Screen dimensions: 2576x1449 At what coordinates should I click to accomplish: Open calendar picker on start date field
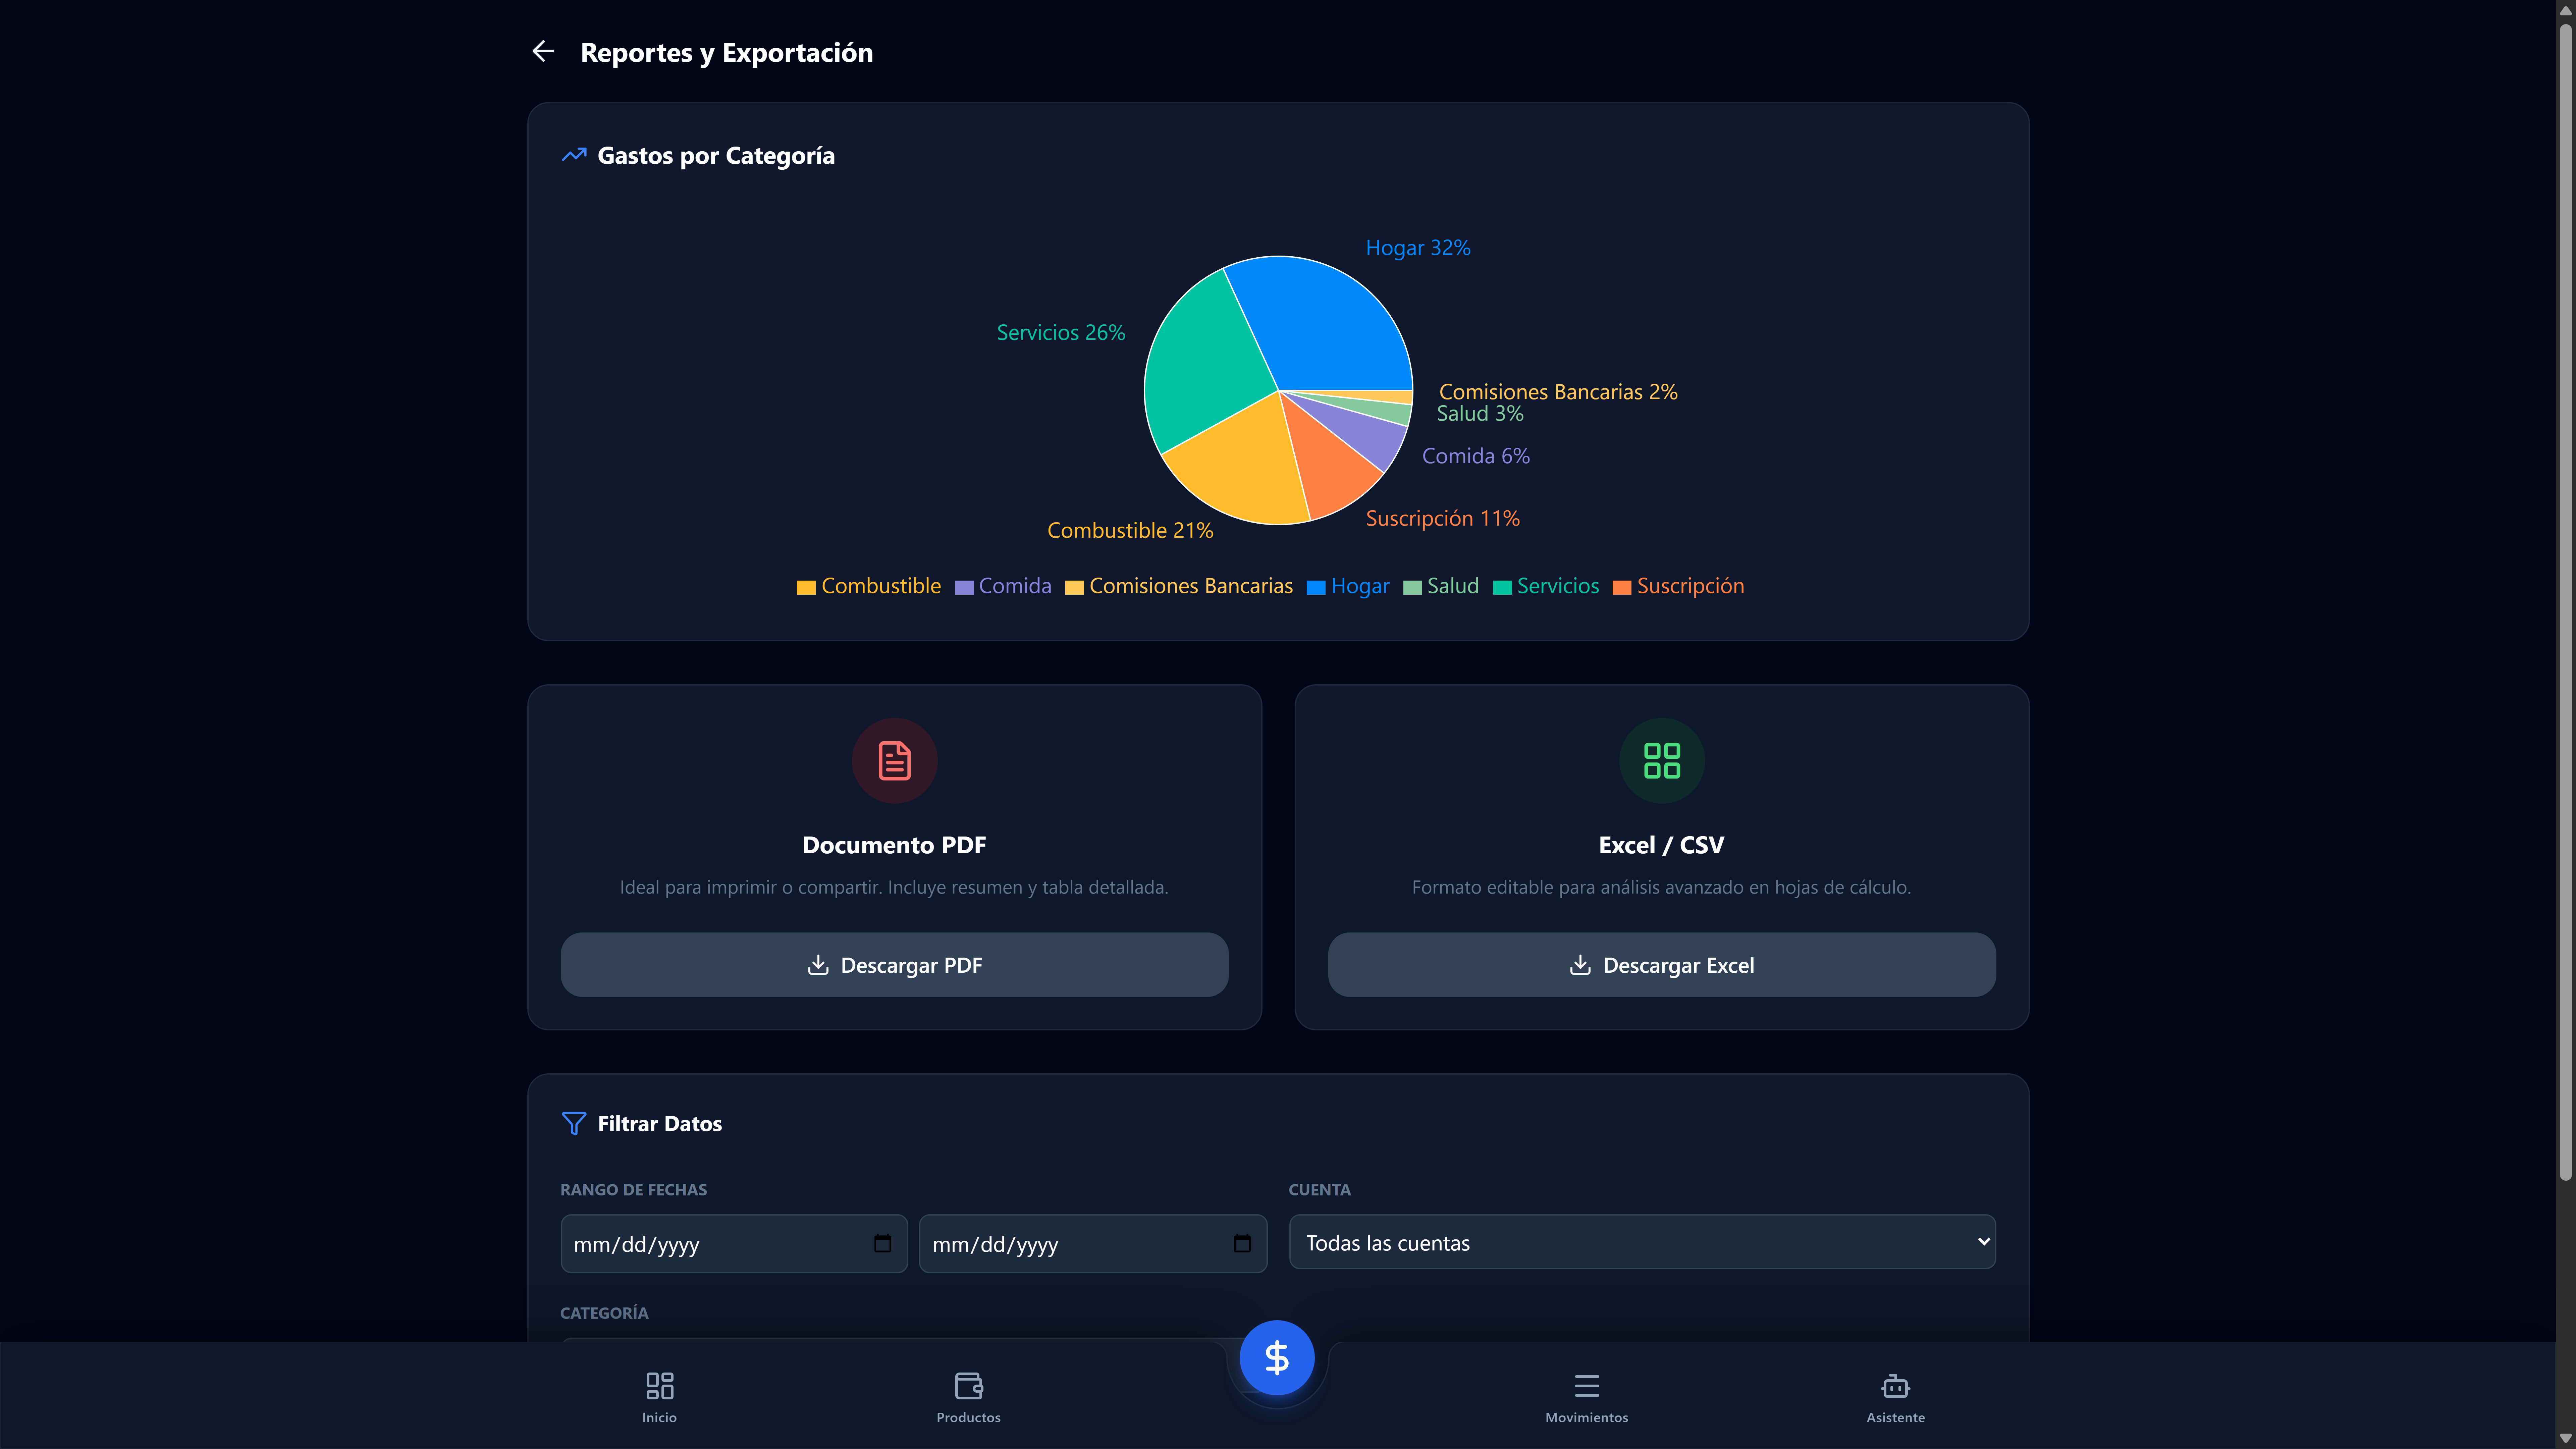882,1243
